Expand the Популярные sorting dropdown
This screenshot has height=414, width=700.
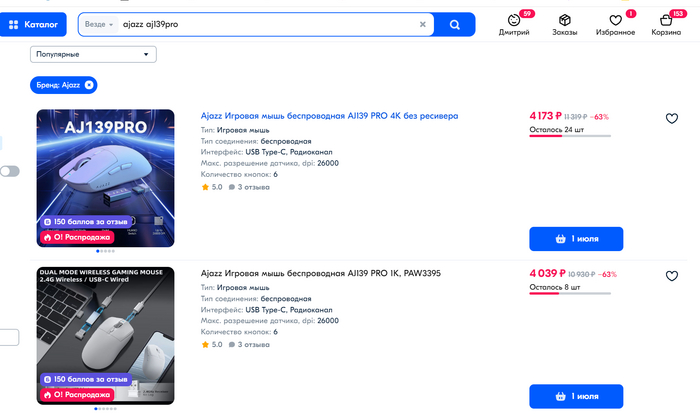click(x=93, y=54)
